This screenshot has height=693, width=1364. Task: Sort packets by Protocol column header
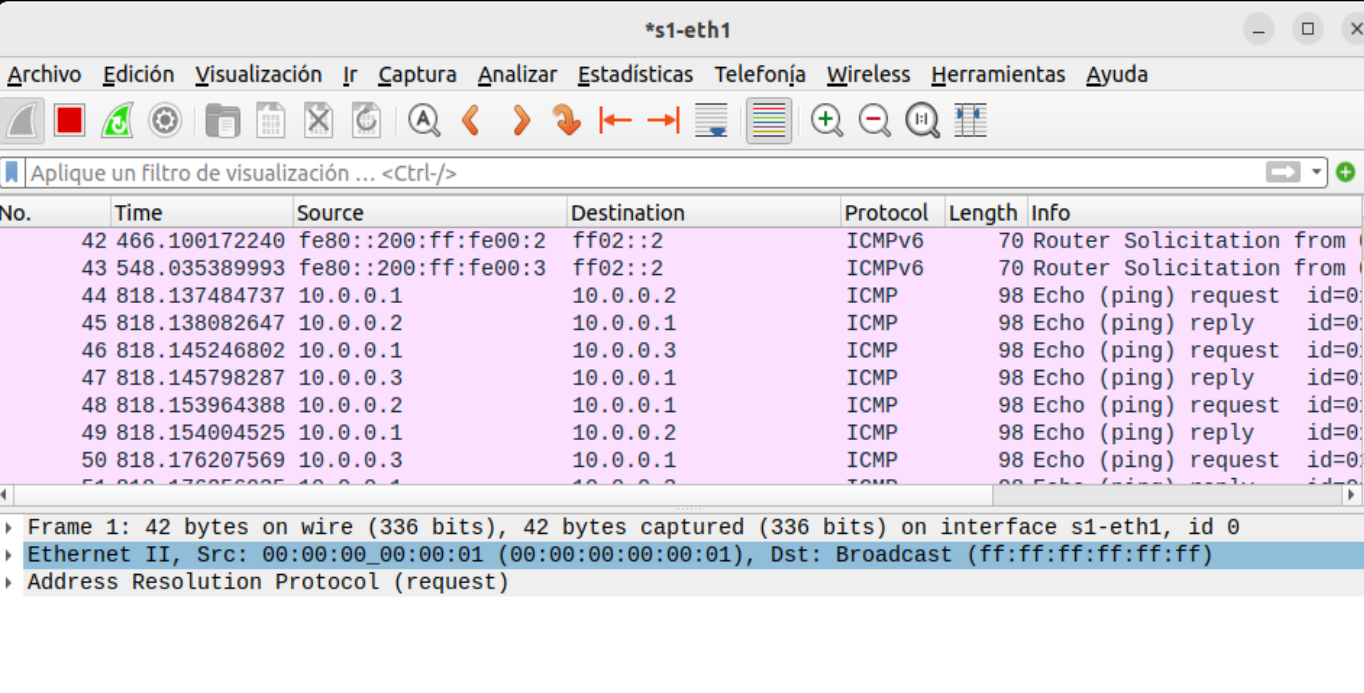click(x=886, y=213)
